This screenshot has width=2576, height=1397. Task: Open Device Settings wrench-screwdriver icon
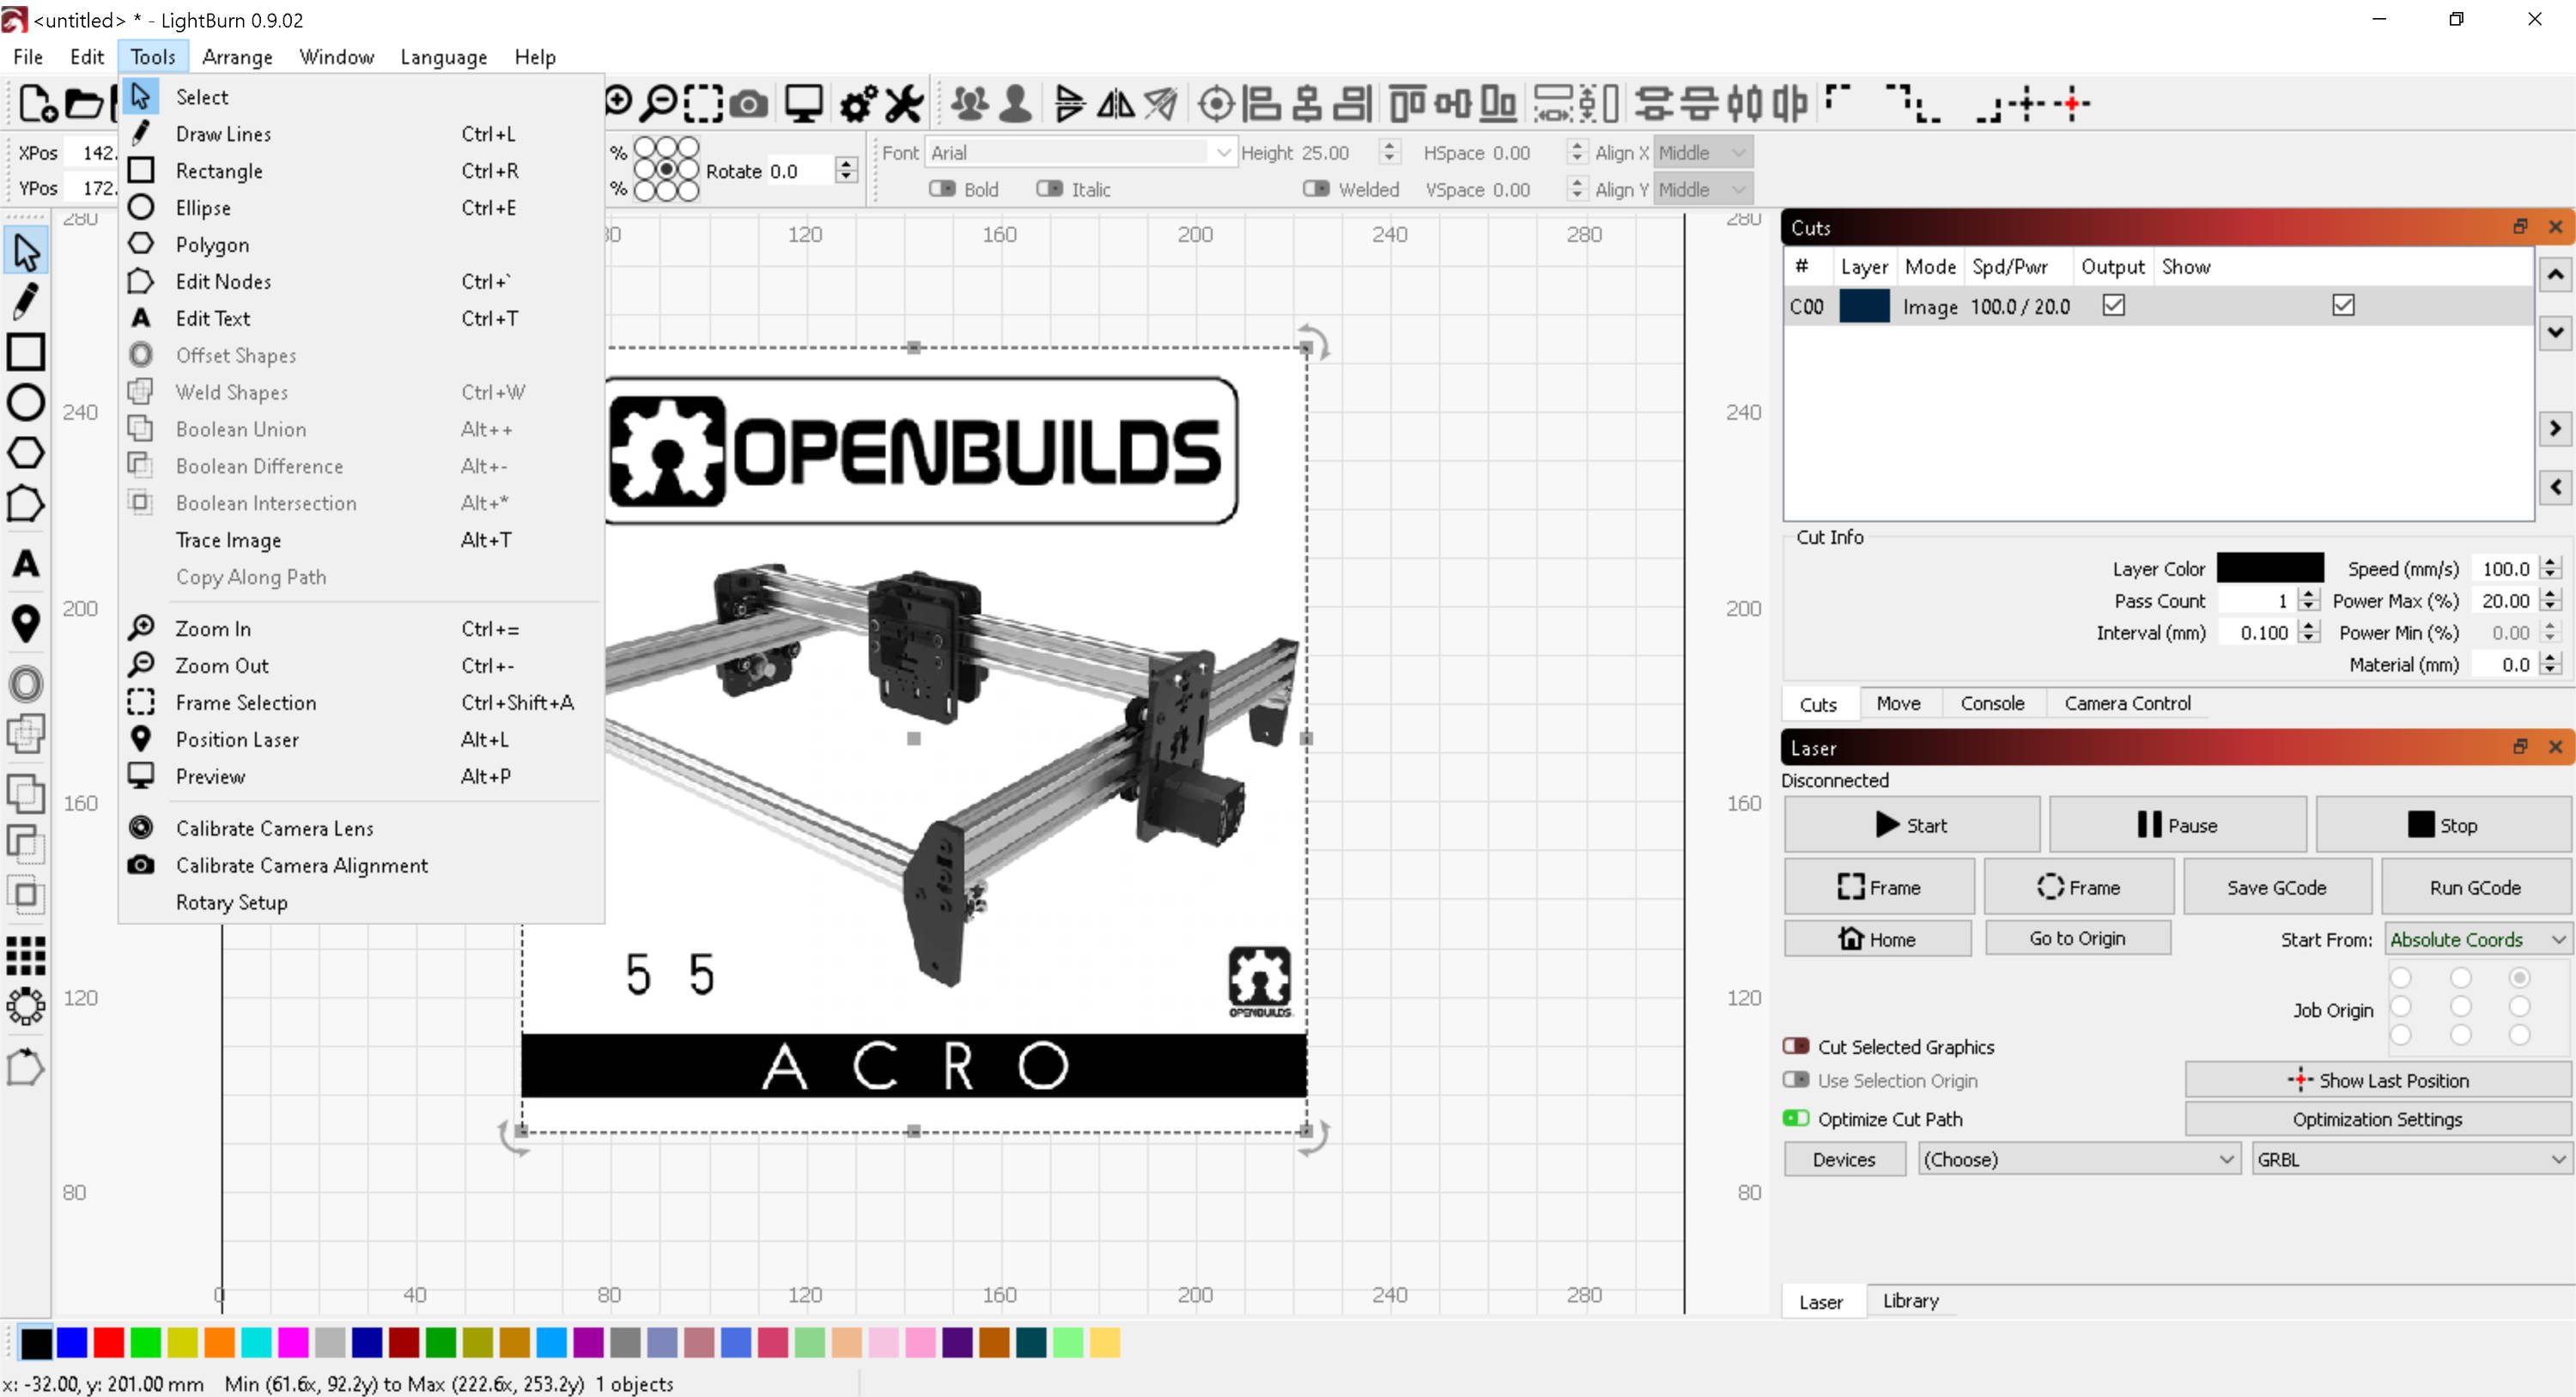pyautogui.click(x=905, y=103)
